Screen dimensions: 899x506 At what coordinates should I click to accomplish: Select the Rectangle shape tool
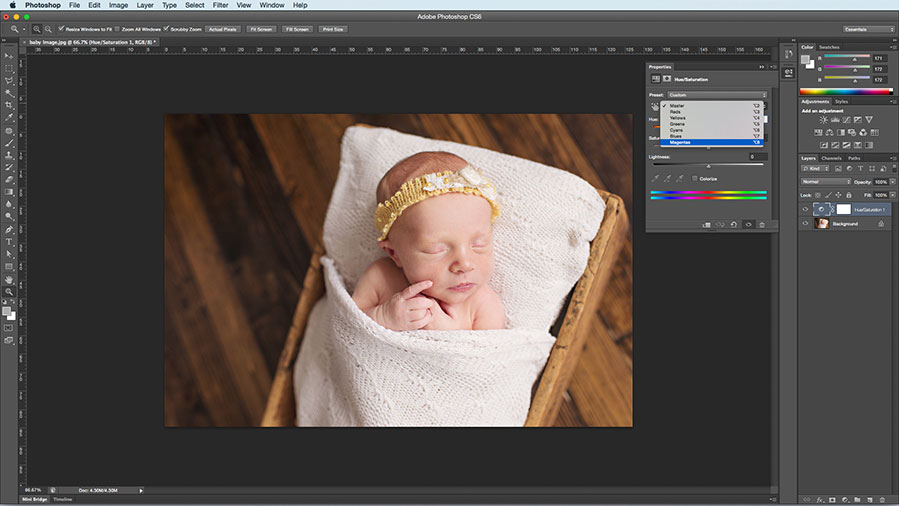(x=9, y=267)
